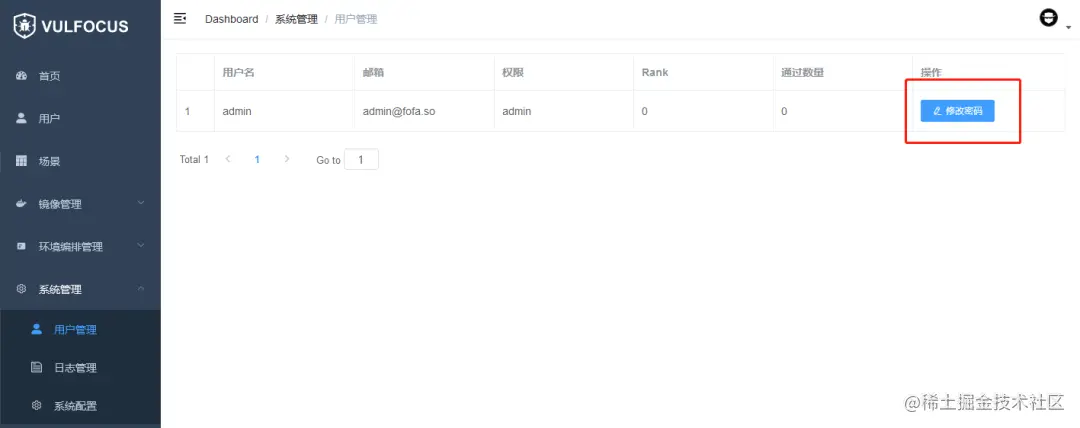Select page 1 in pagination
Viewport: 1080px width, 428px height.
pyautogui.click(x=258, y=159)
